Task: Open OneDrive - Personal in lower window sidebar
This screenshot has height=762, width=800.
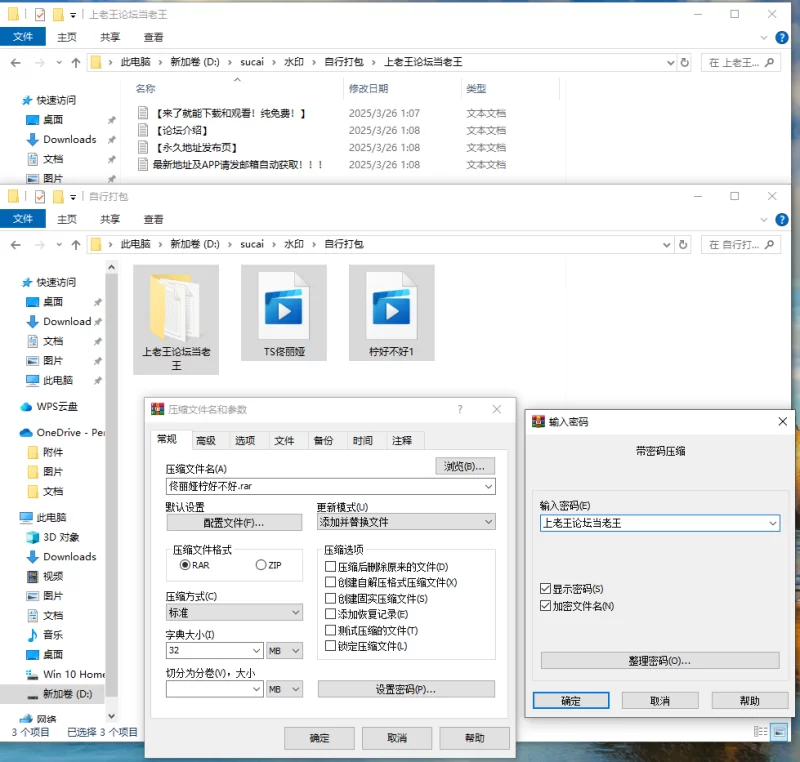Action: pyautogui.click(x=62, y=433)
